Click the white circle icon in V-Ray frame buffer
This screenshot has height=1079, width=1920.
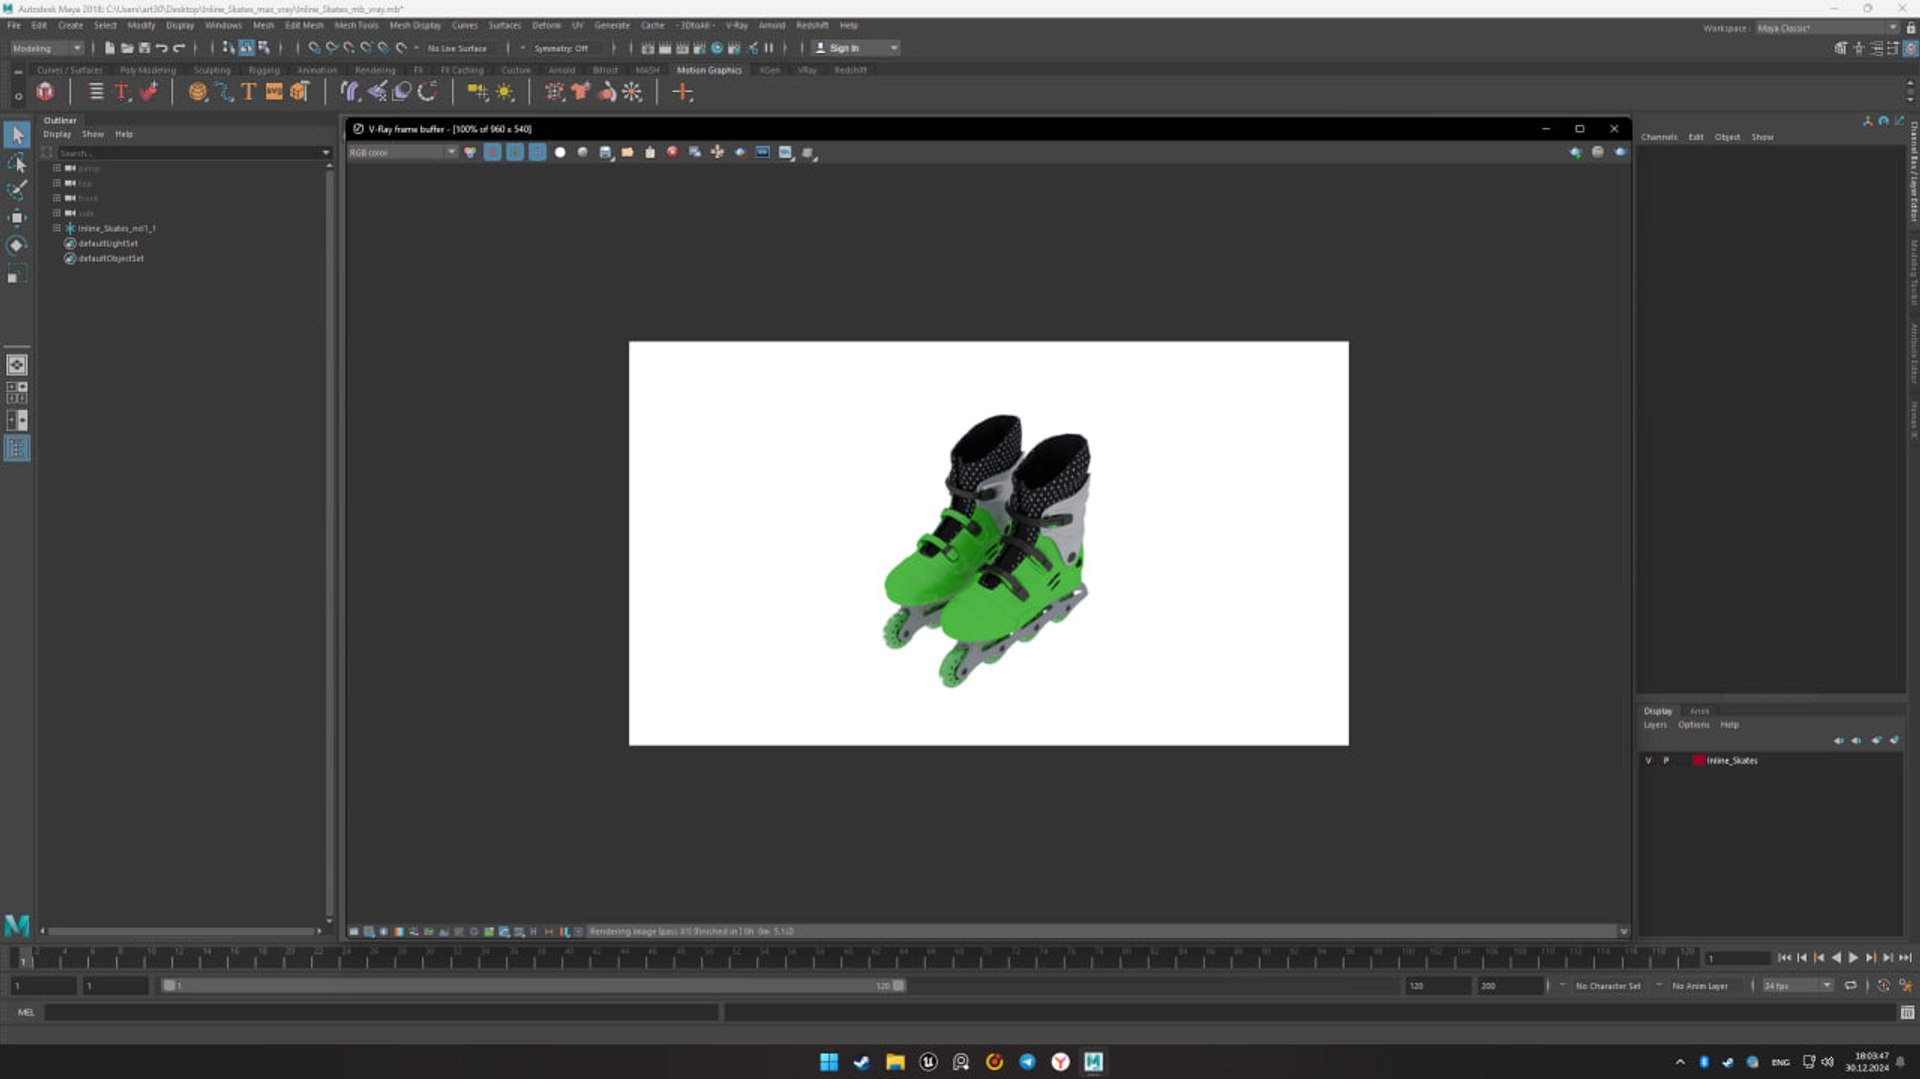[x=560, y=153]
